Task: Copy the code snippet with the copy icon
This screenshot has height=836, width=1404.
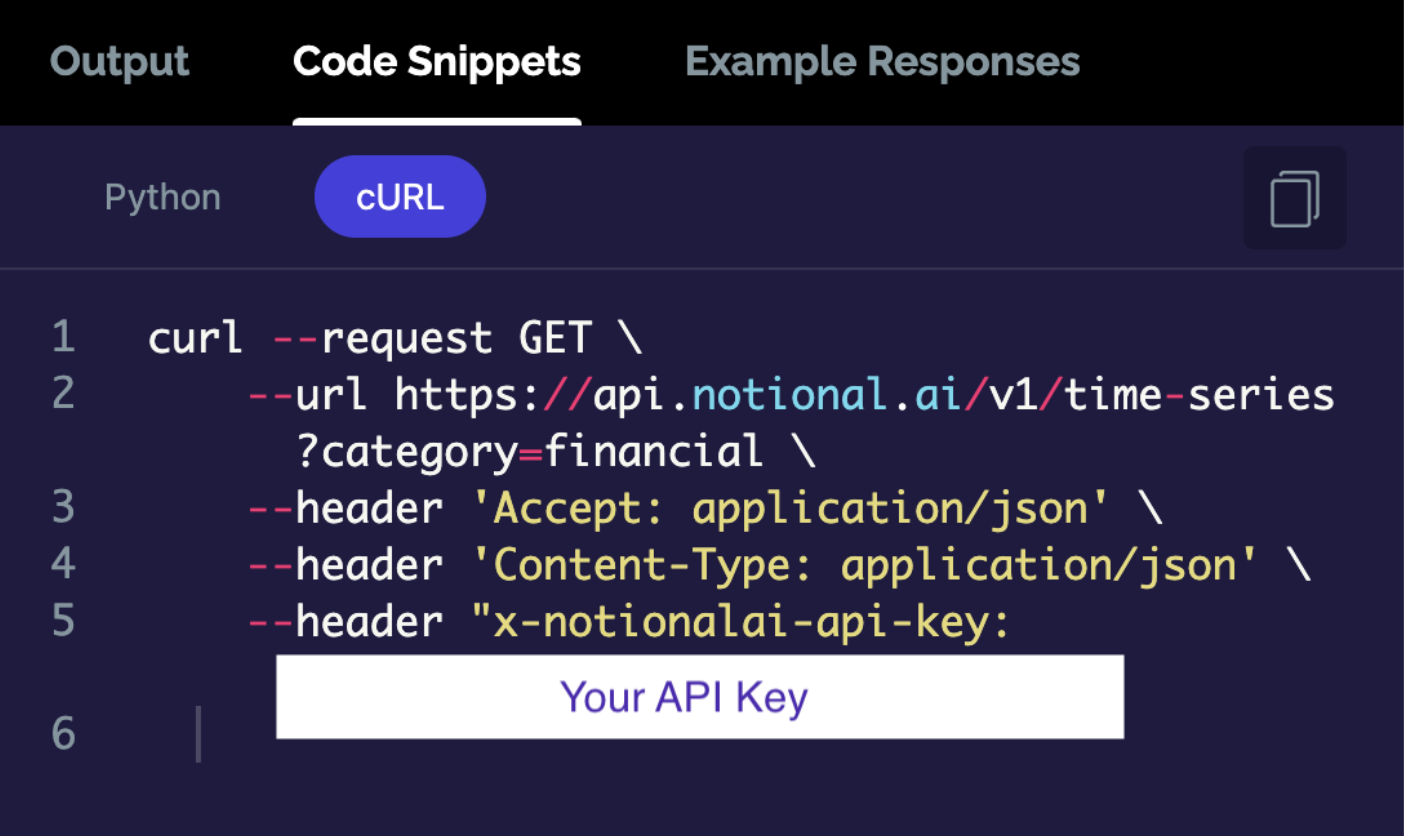Action: coord(1294,198)
